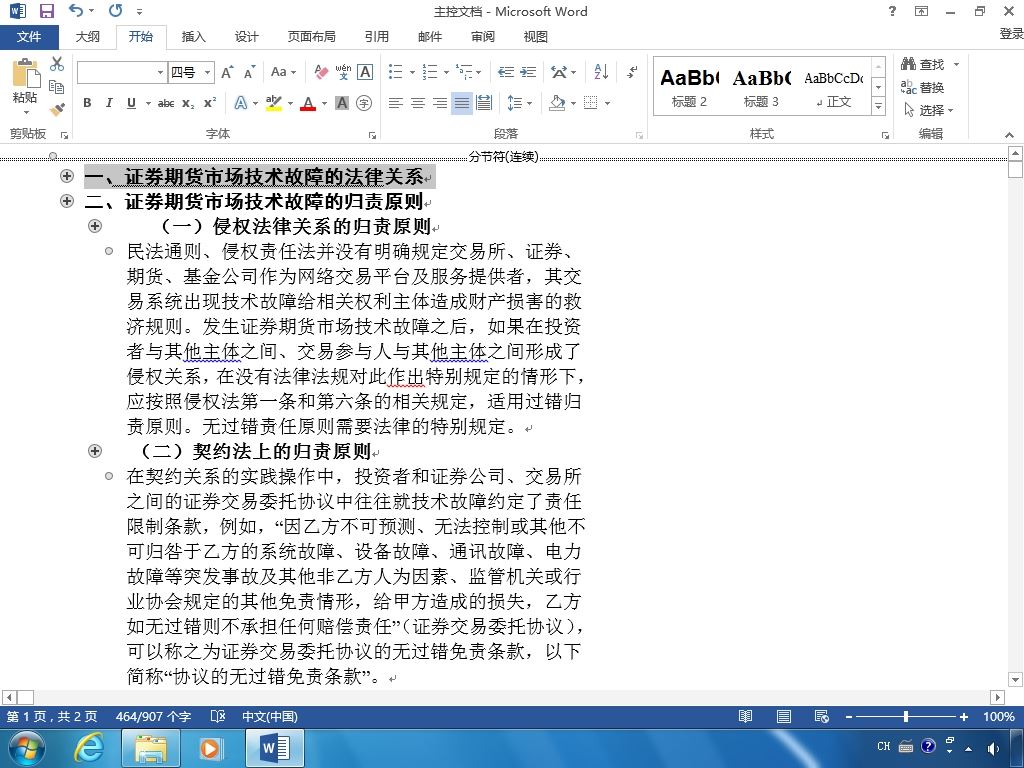The width and height of the screenshot is (1024, 768).
Task: Expand heading (二)契约法上的归责原则
Action: pyautogui.click(x=95, y=451)
